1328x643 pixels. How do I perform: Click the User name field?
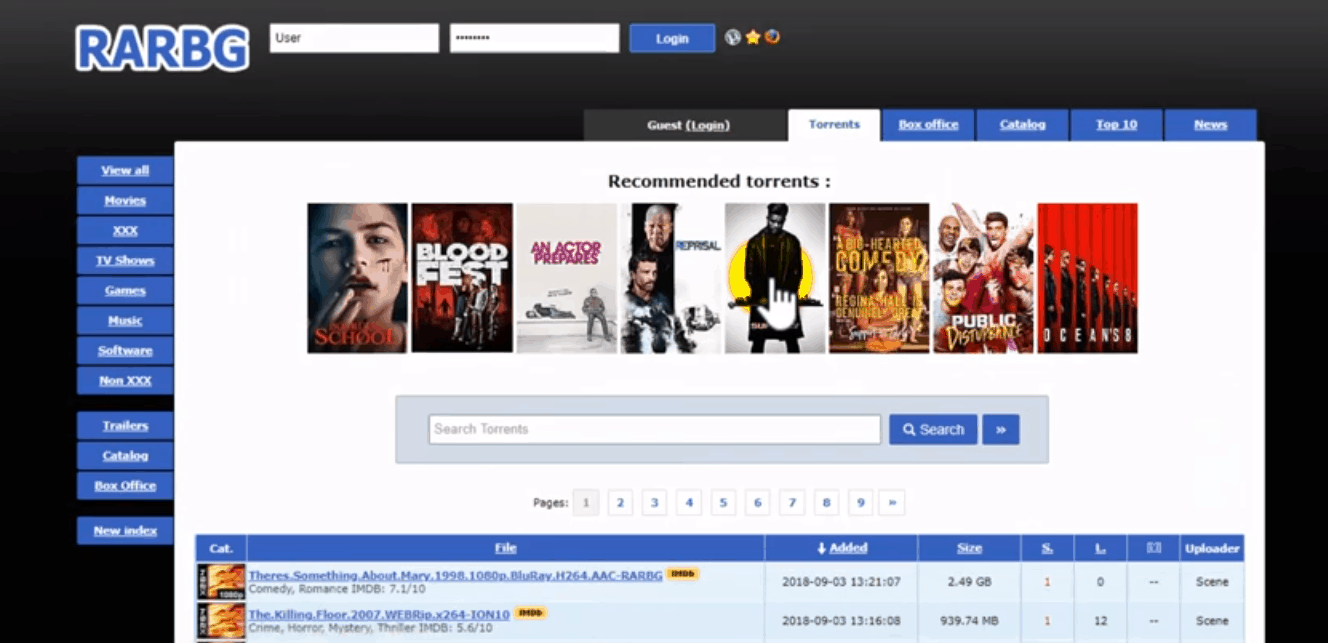354,38
